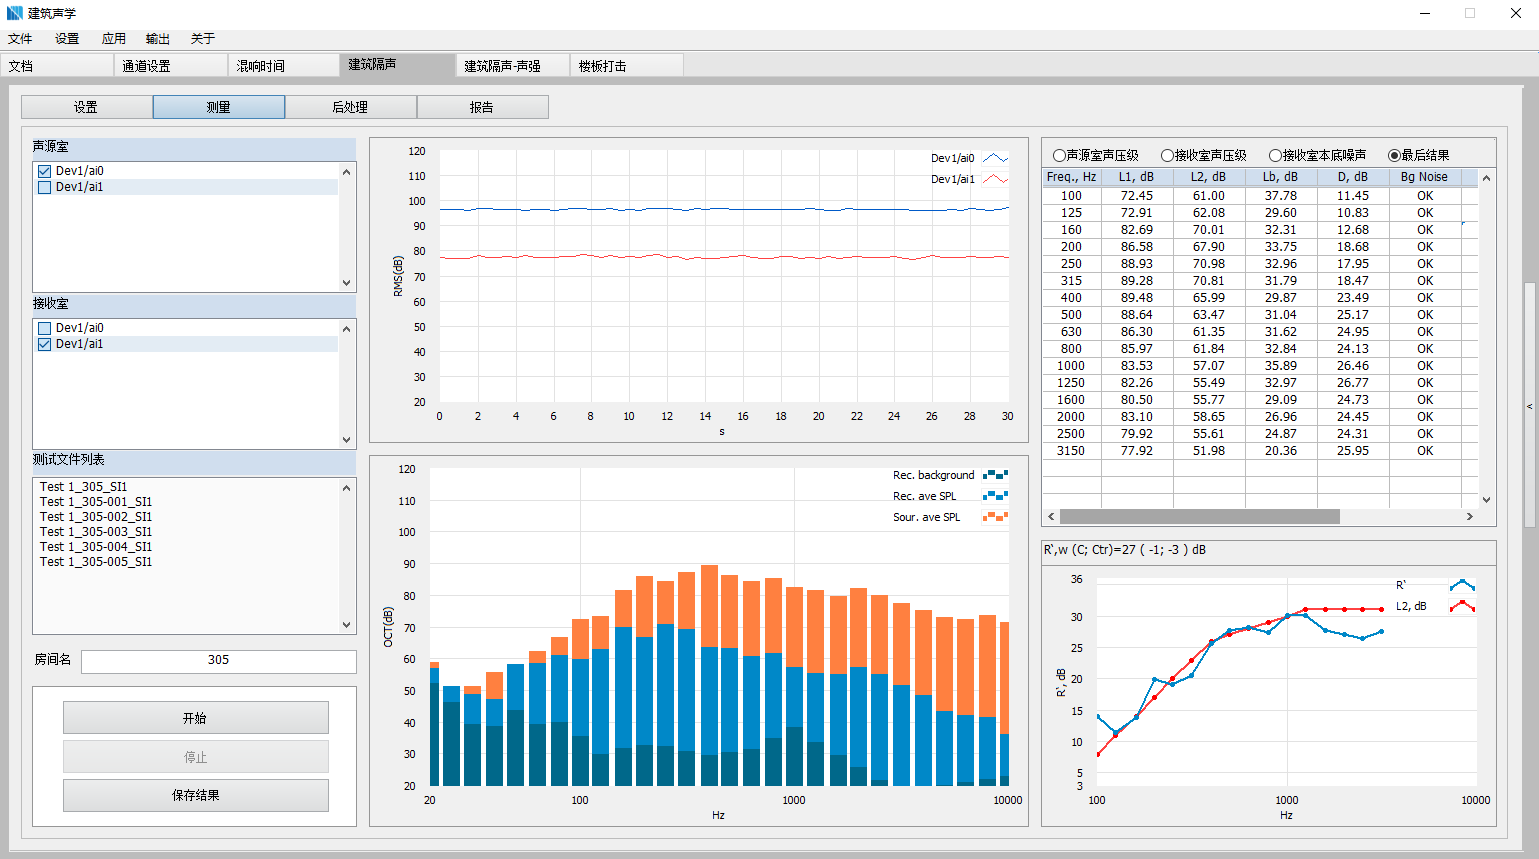Click the results table horizontal scrollbar thumb

pyautogui.click(x=1199, y=517)
